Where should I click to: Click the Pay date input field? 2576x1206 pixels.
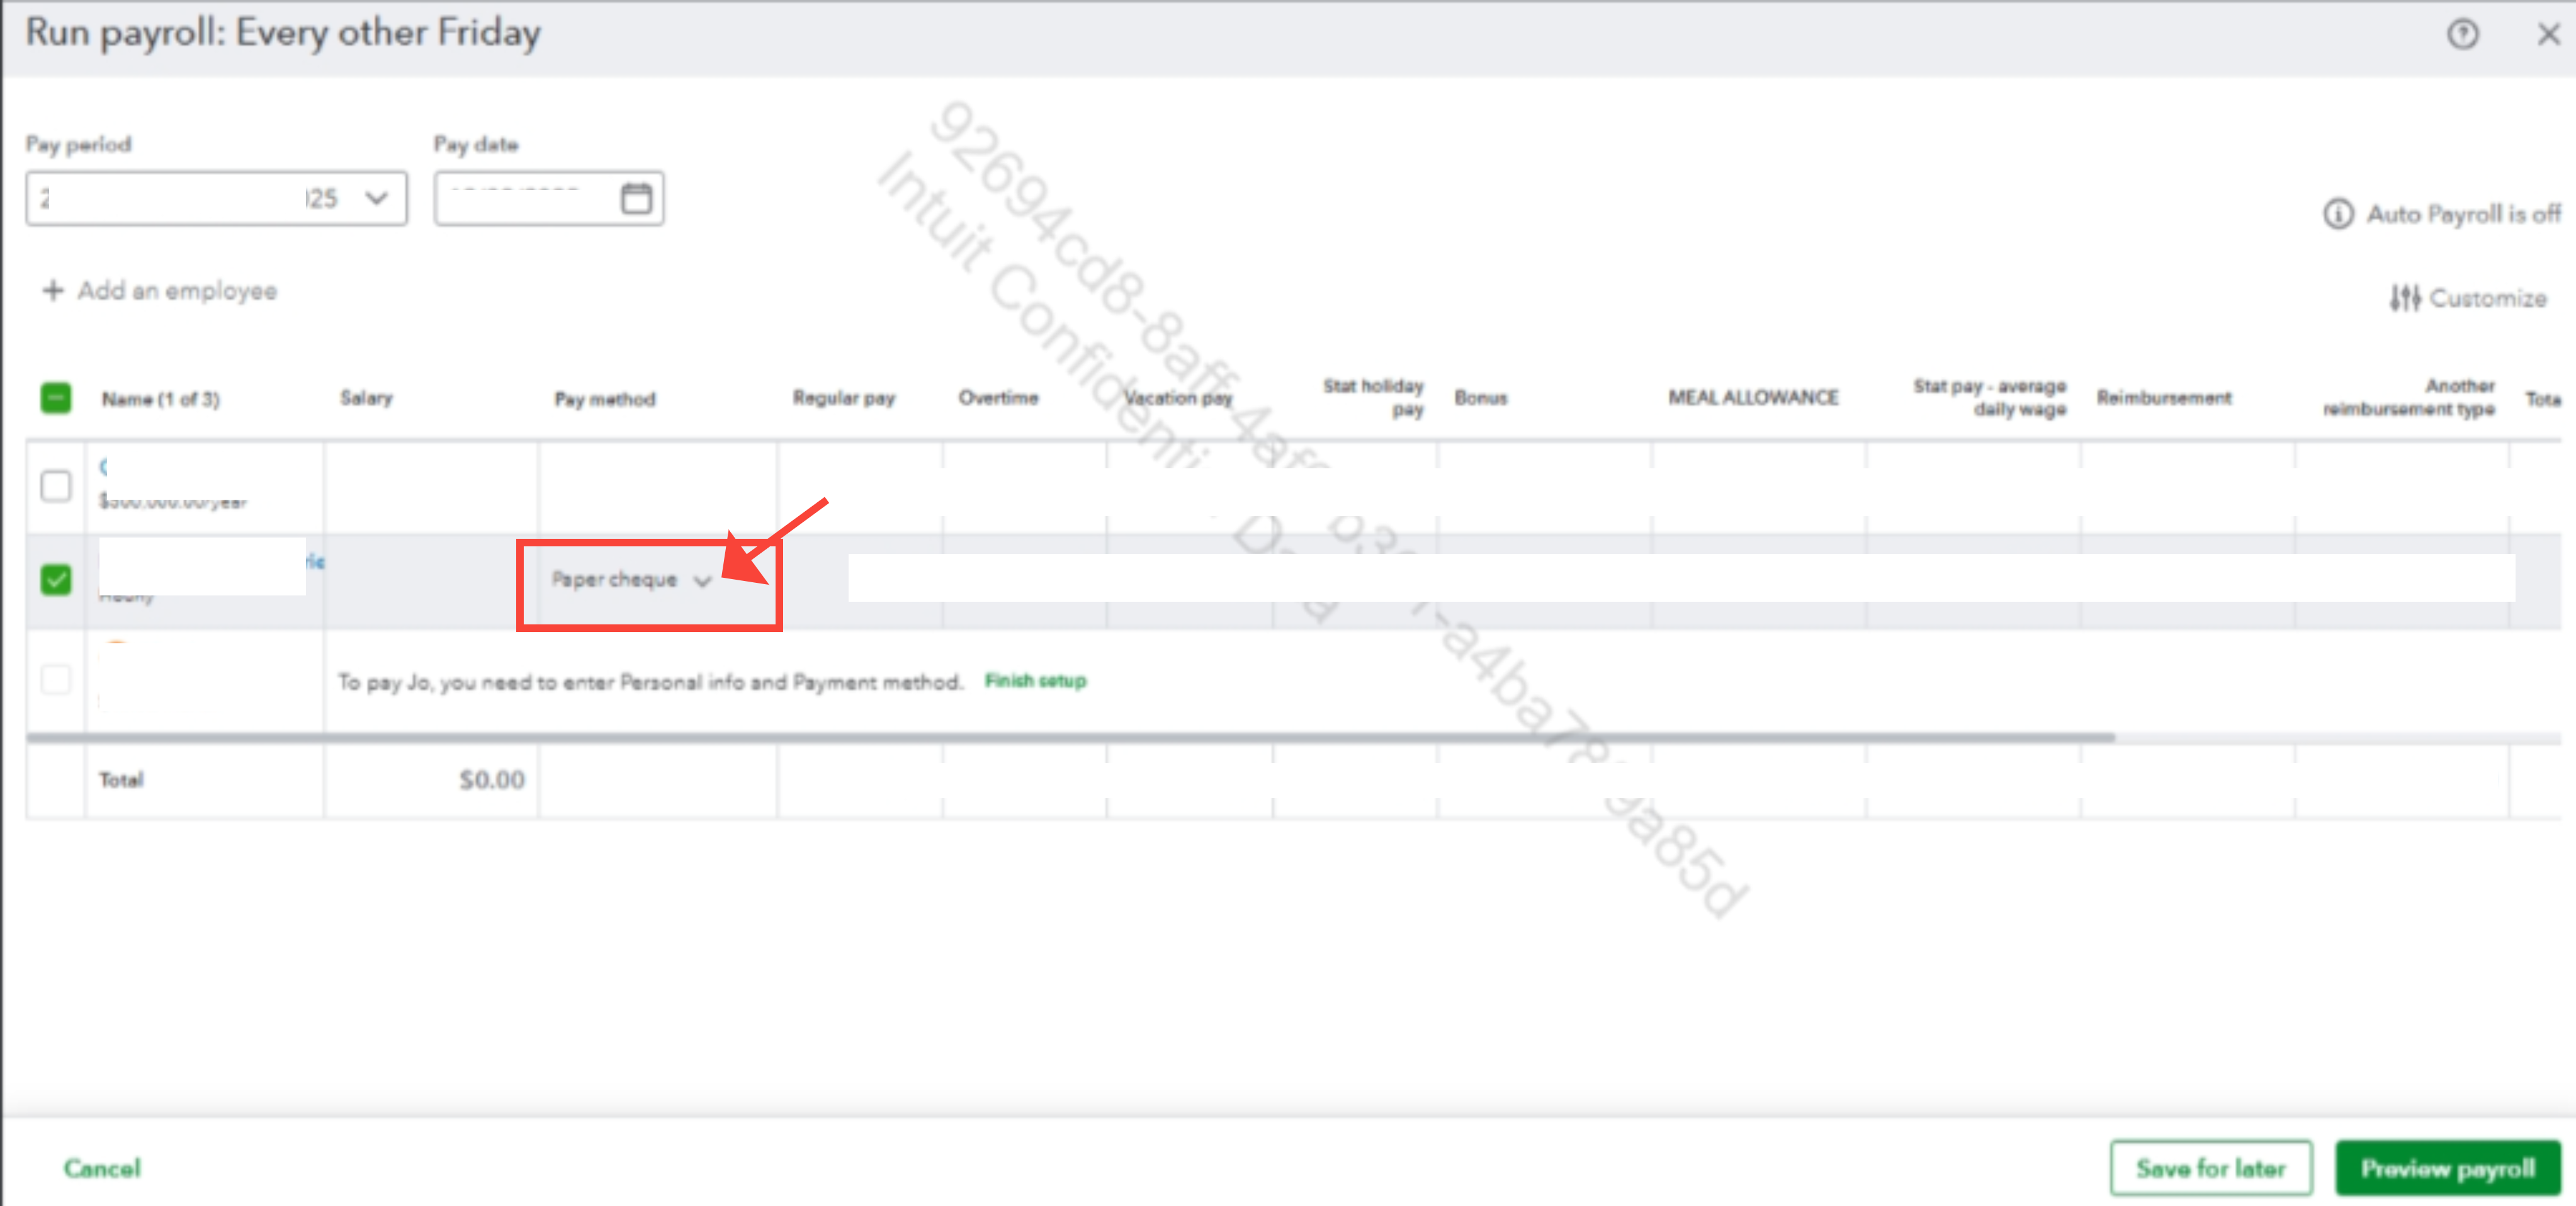[x=525, y=198]
